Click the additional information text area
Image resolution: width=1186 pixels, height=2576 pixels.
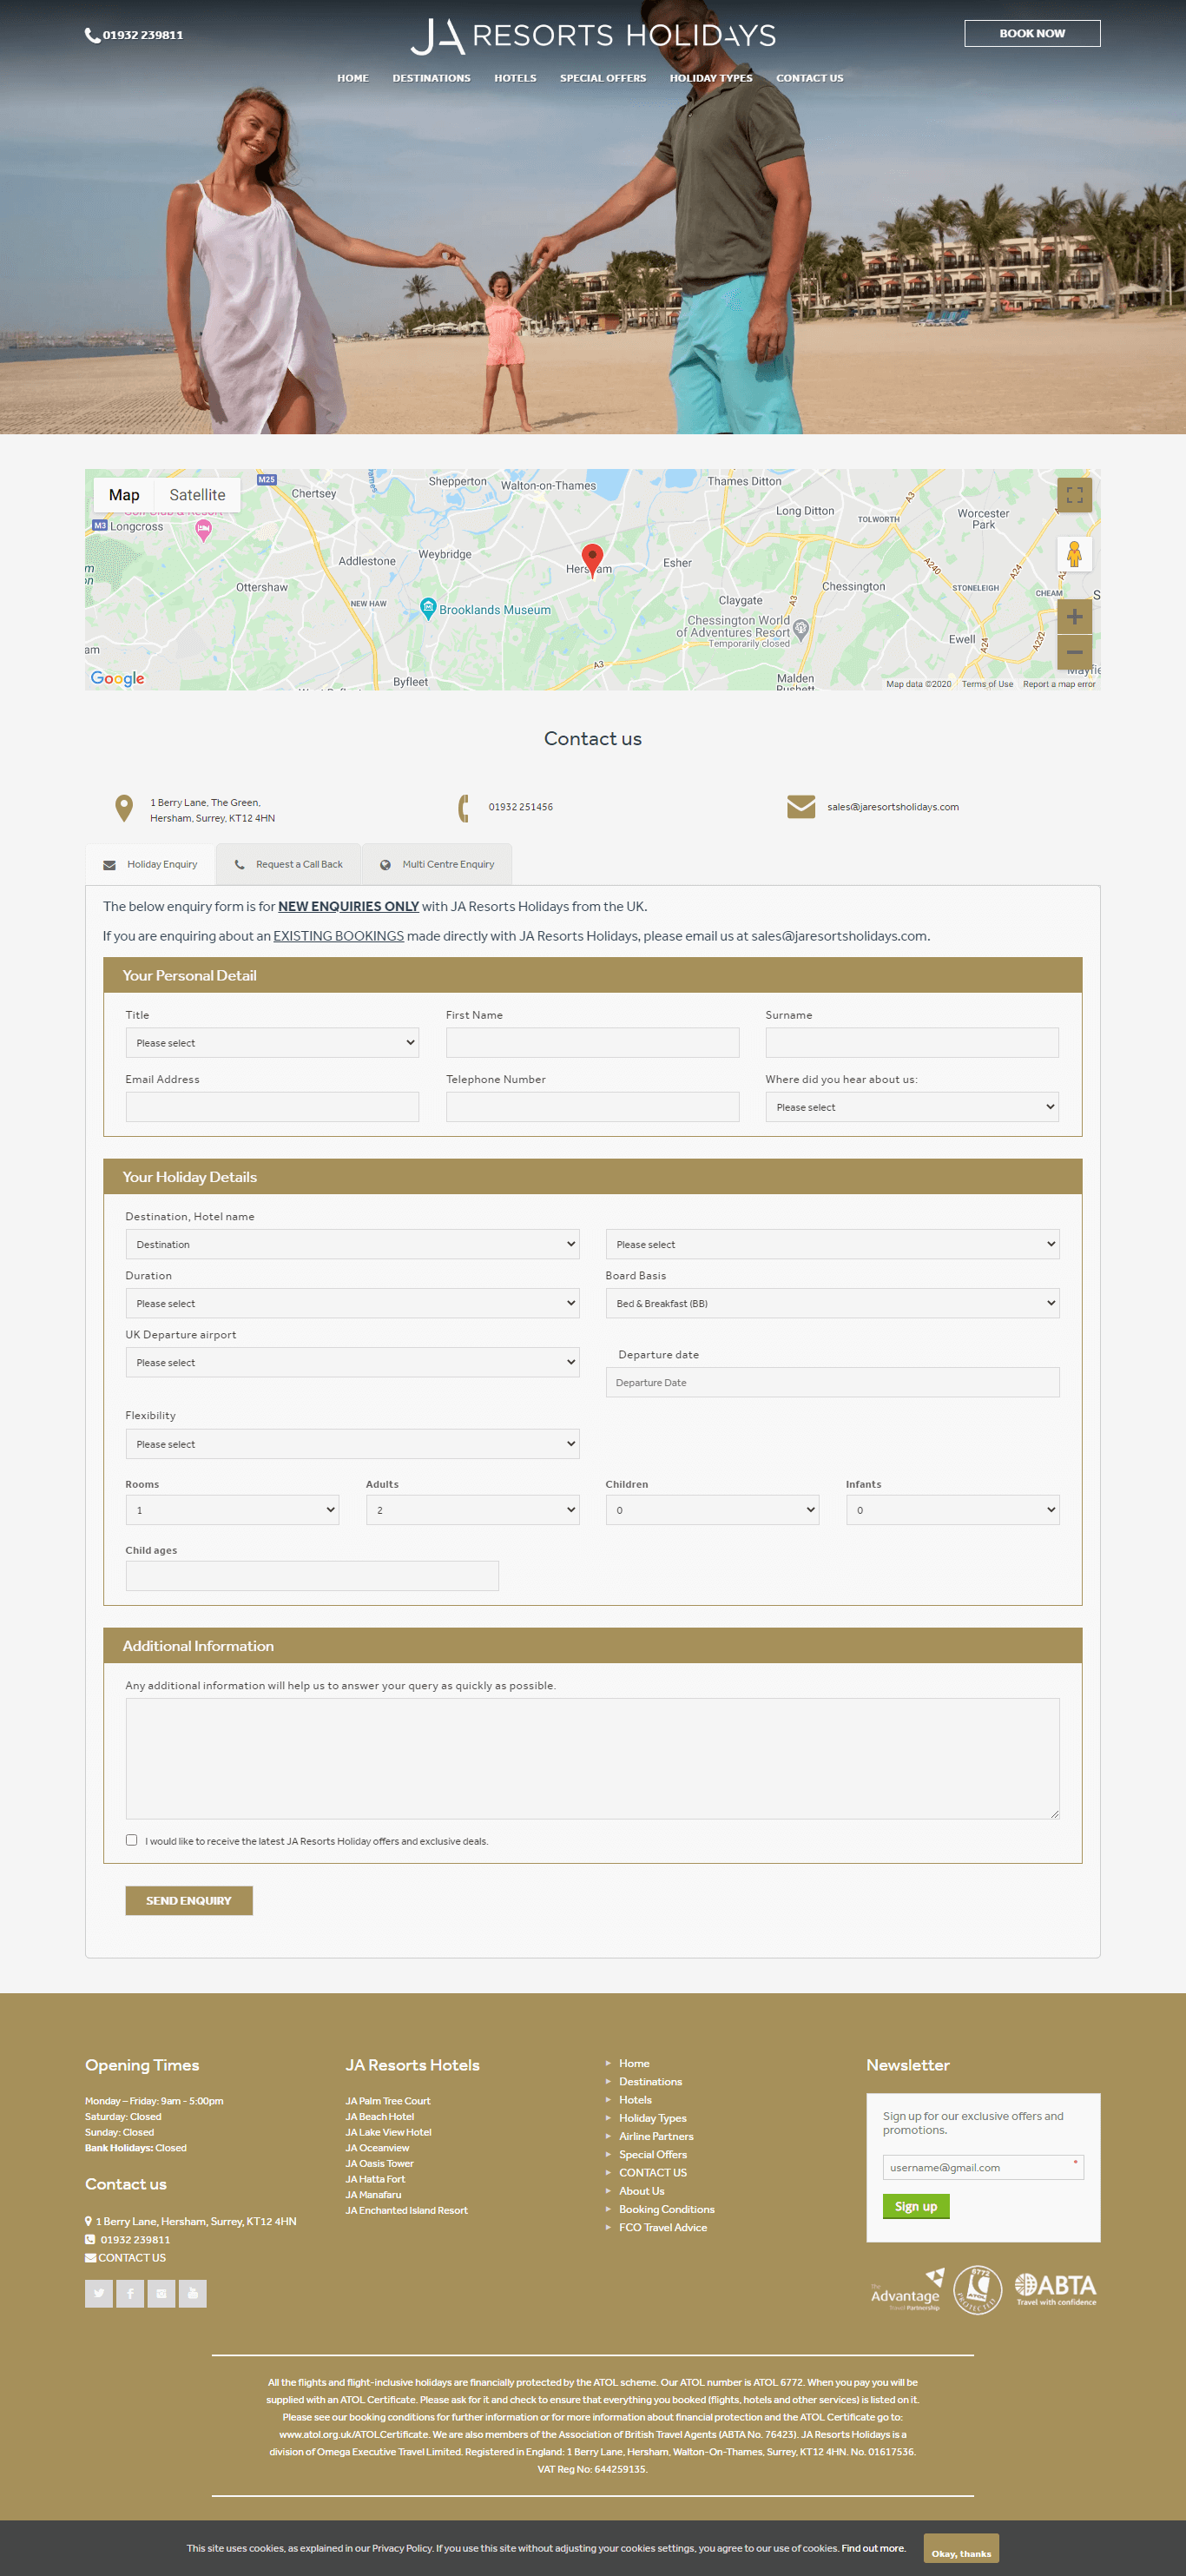(592, 1758)
